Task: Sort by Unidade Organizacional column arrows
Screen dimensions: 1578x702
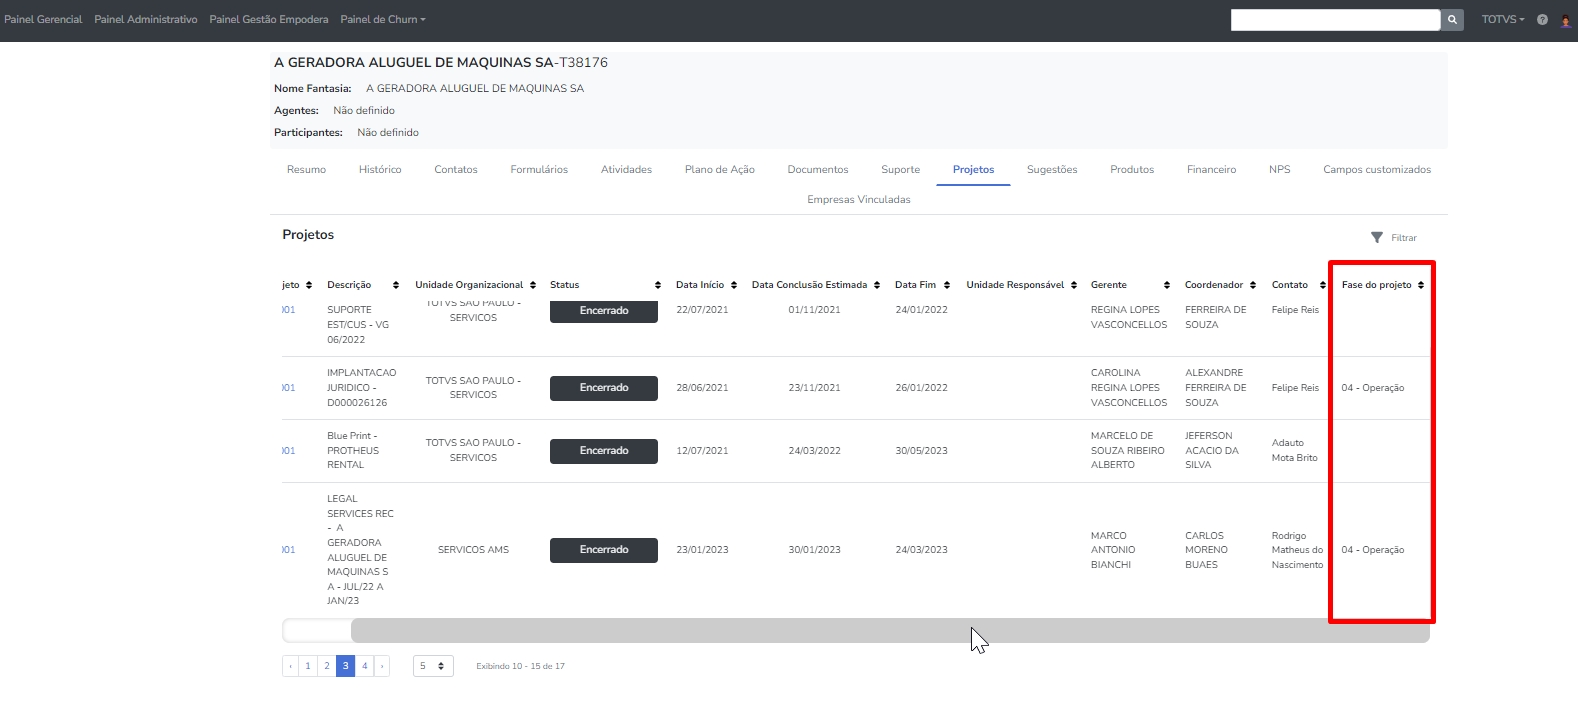Action: [x=533, y=285]
